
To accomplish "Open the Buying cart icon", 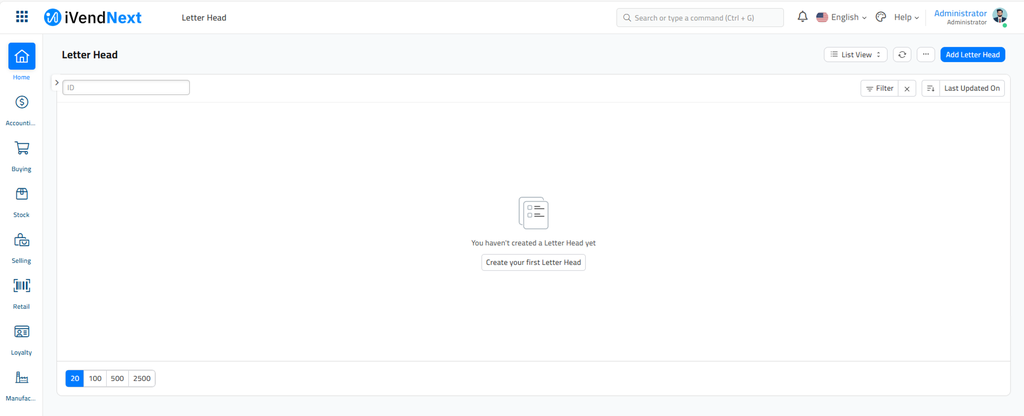I will 22,149.
